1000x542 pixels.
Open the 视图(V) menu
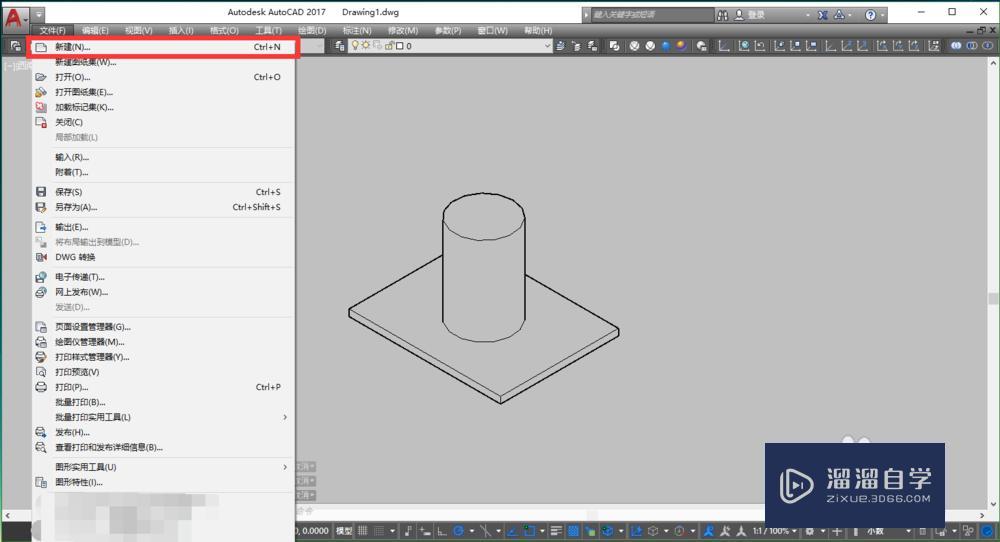pos(138,31)
